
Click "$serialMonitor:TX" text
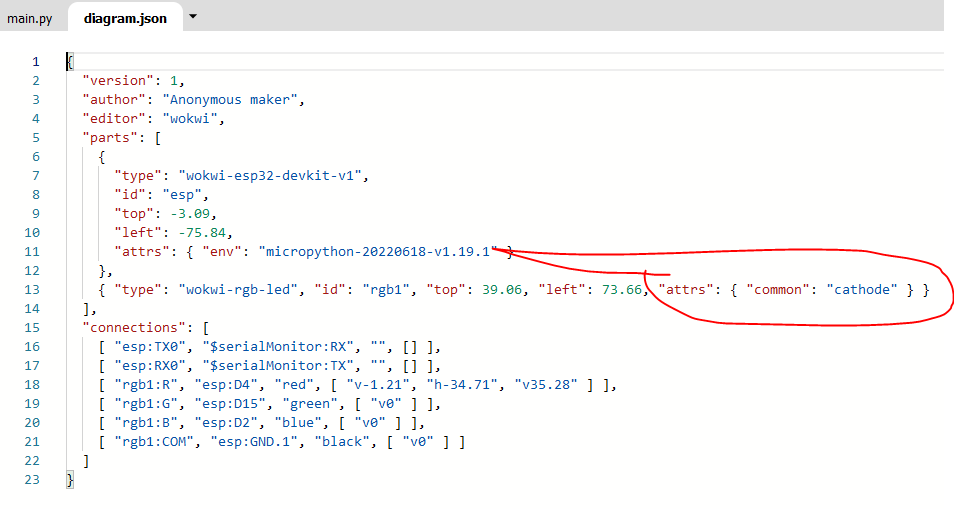(x=278, y=365)
